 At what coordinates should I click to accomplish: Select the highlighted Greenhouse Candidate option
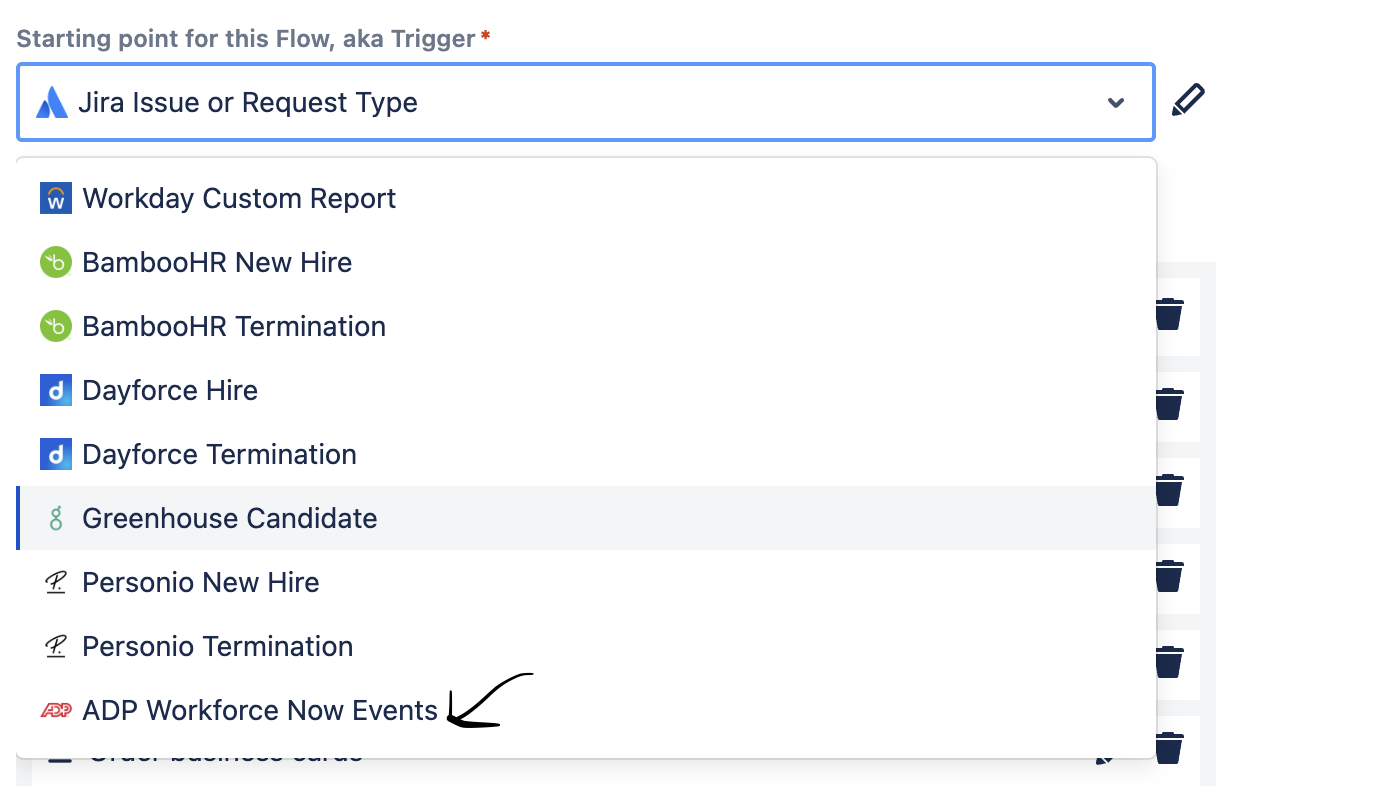586,518
